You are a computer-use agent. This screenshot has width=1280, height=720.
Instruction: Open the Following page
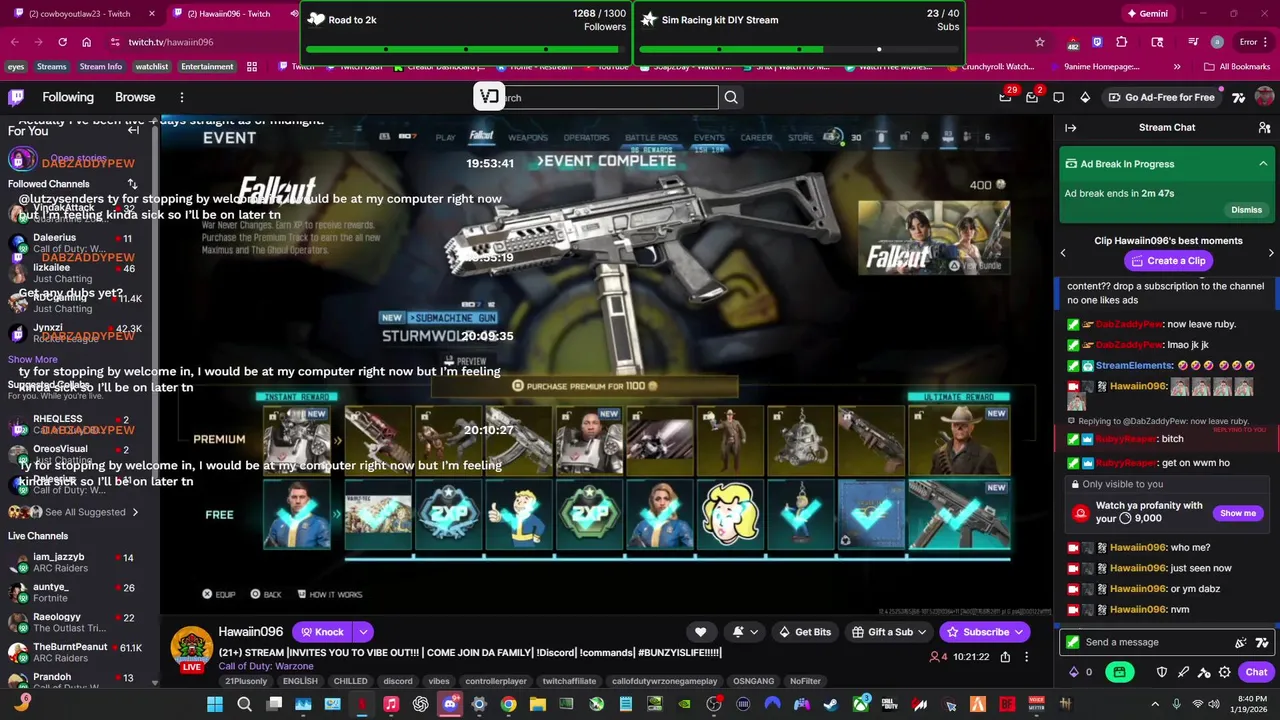coord(68,97)
